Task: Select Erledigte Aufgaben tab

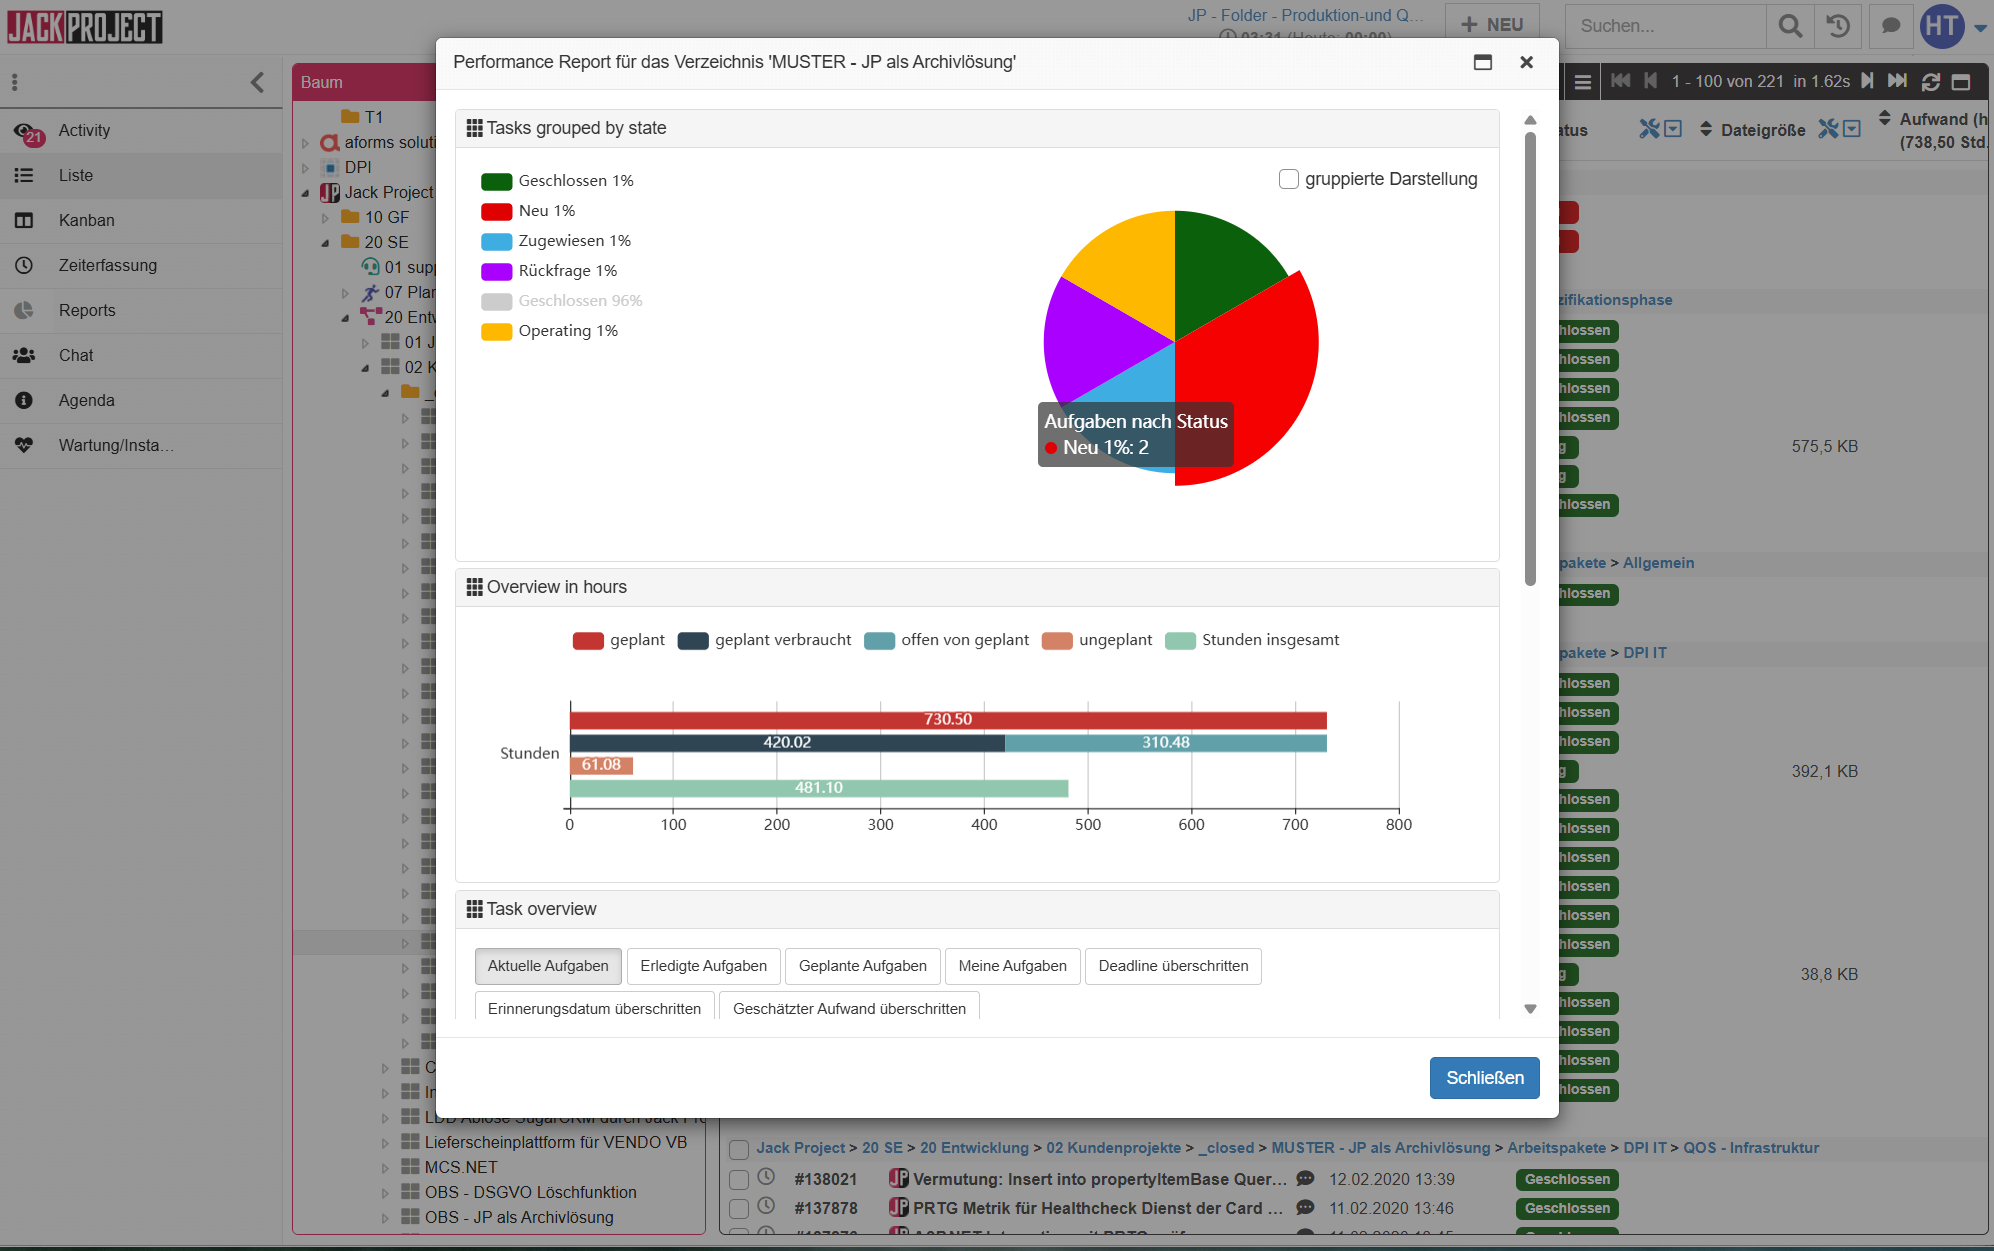Action: click(703, 966)
